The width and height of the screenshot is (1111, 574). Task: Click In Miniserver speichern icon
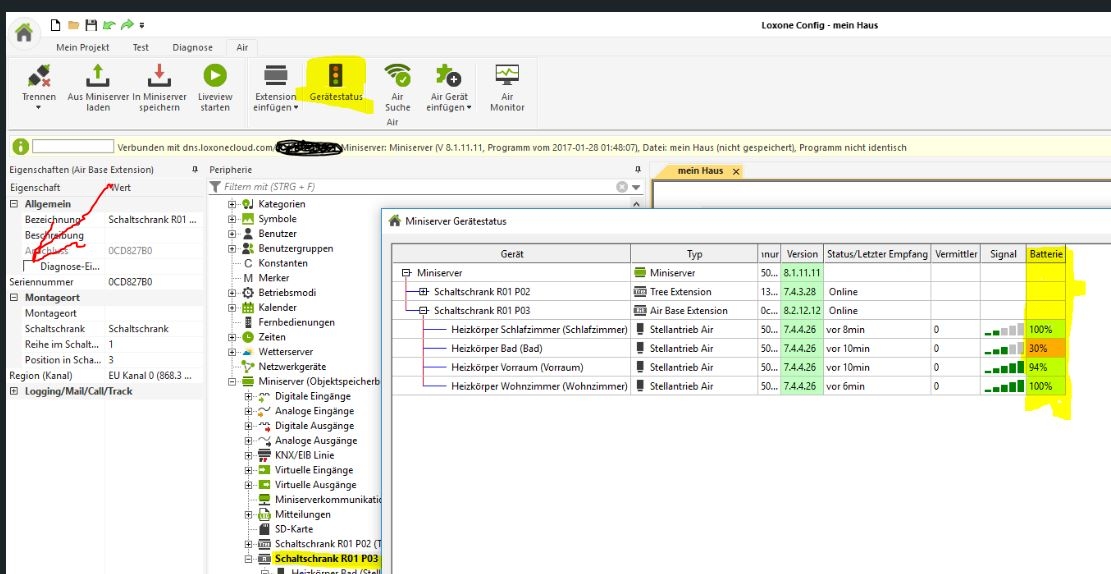159,76
